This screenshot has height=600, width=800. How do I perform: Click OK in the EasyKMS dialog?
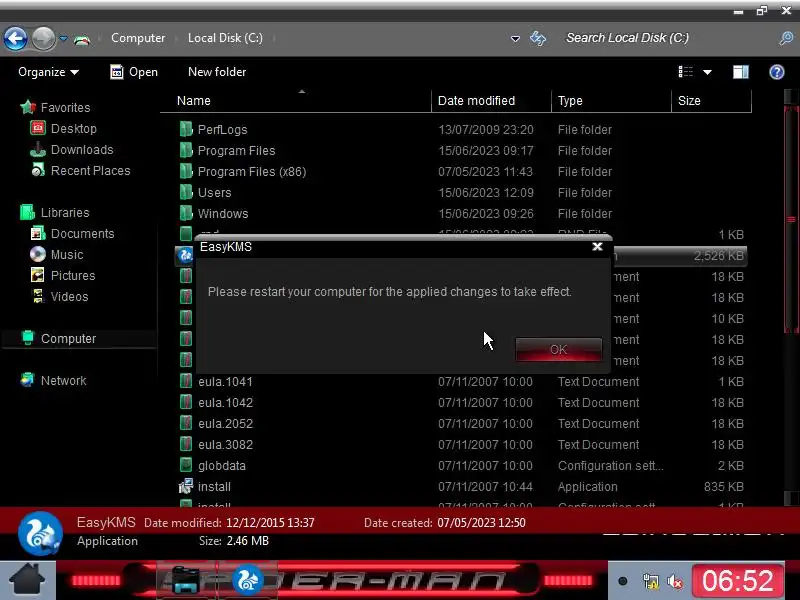559,349
